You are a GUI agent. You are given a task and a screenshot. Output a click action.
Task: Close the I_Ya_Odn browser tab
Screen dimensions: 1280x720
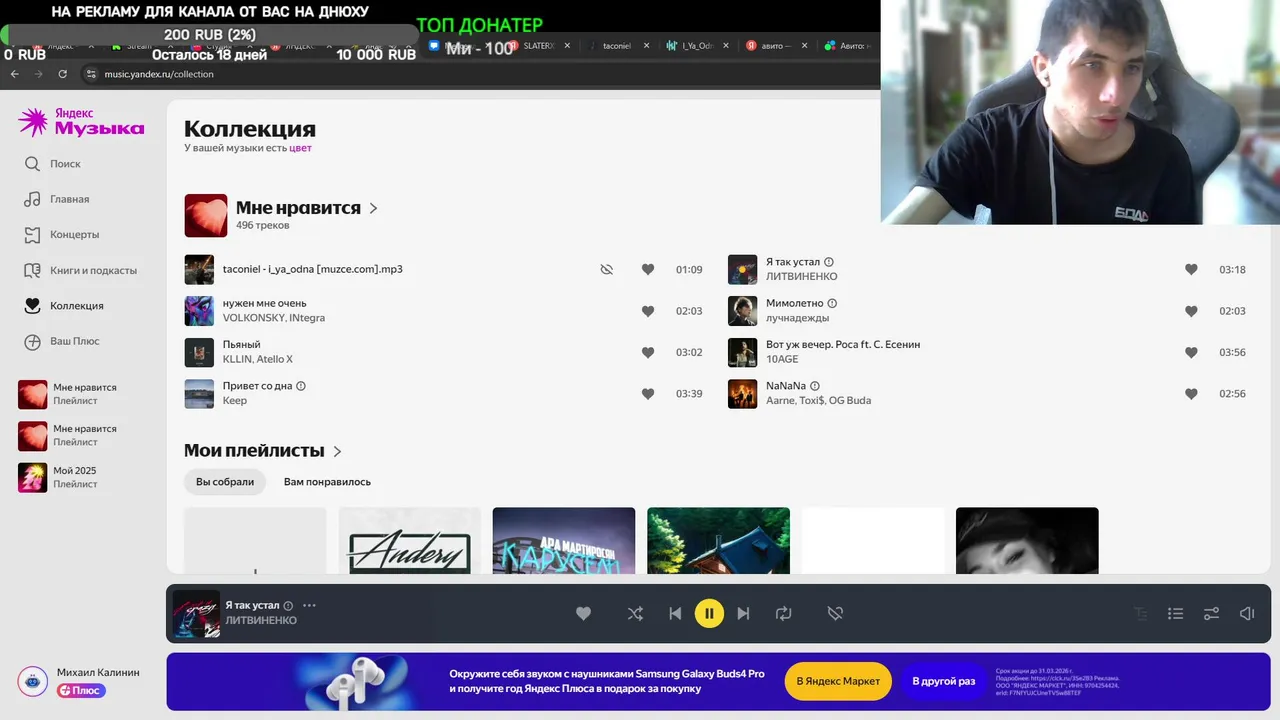(x=725, y=46)
